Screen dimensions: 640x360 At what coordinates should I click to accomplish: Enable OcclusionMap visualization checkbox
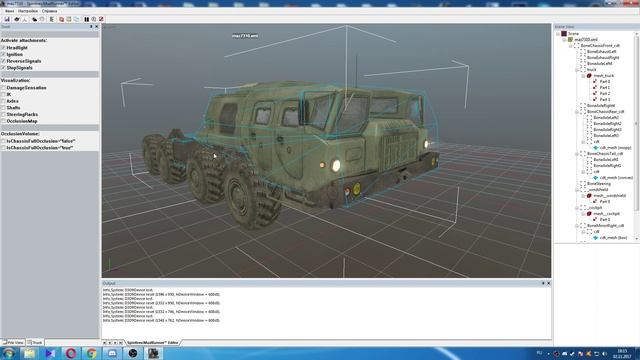click(x=3, y=121)
